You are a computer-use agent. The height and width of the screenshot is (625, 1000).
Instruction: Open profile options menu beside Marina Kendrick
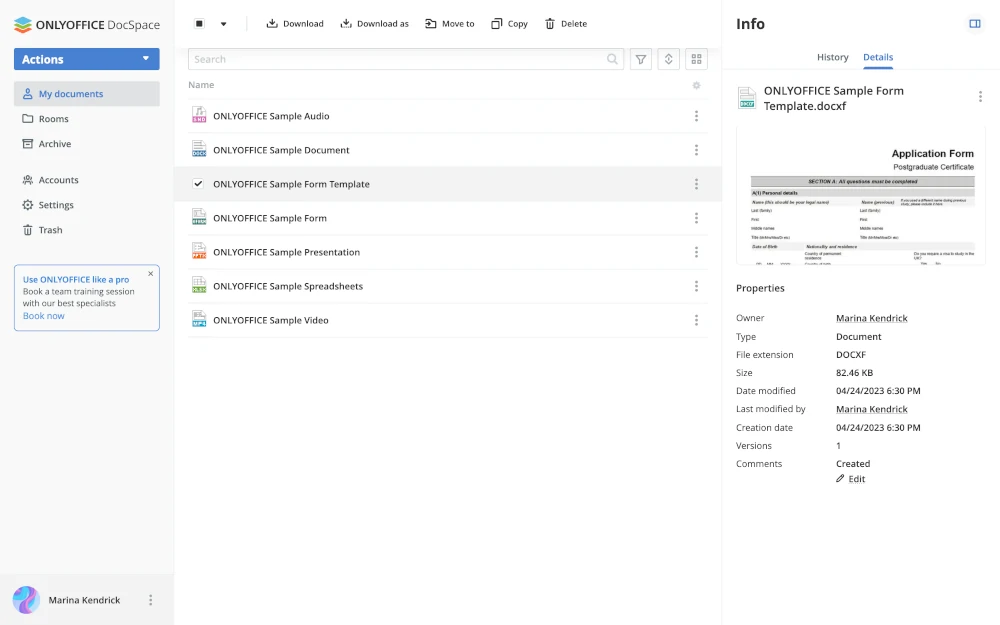(x=151, y=600)
